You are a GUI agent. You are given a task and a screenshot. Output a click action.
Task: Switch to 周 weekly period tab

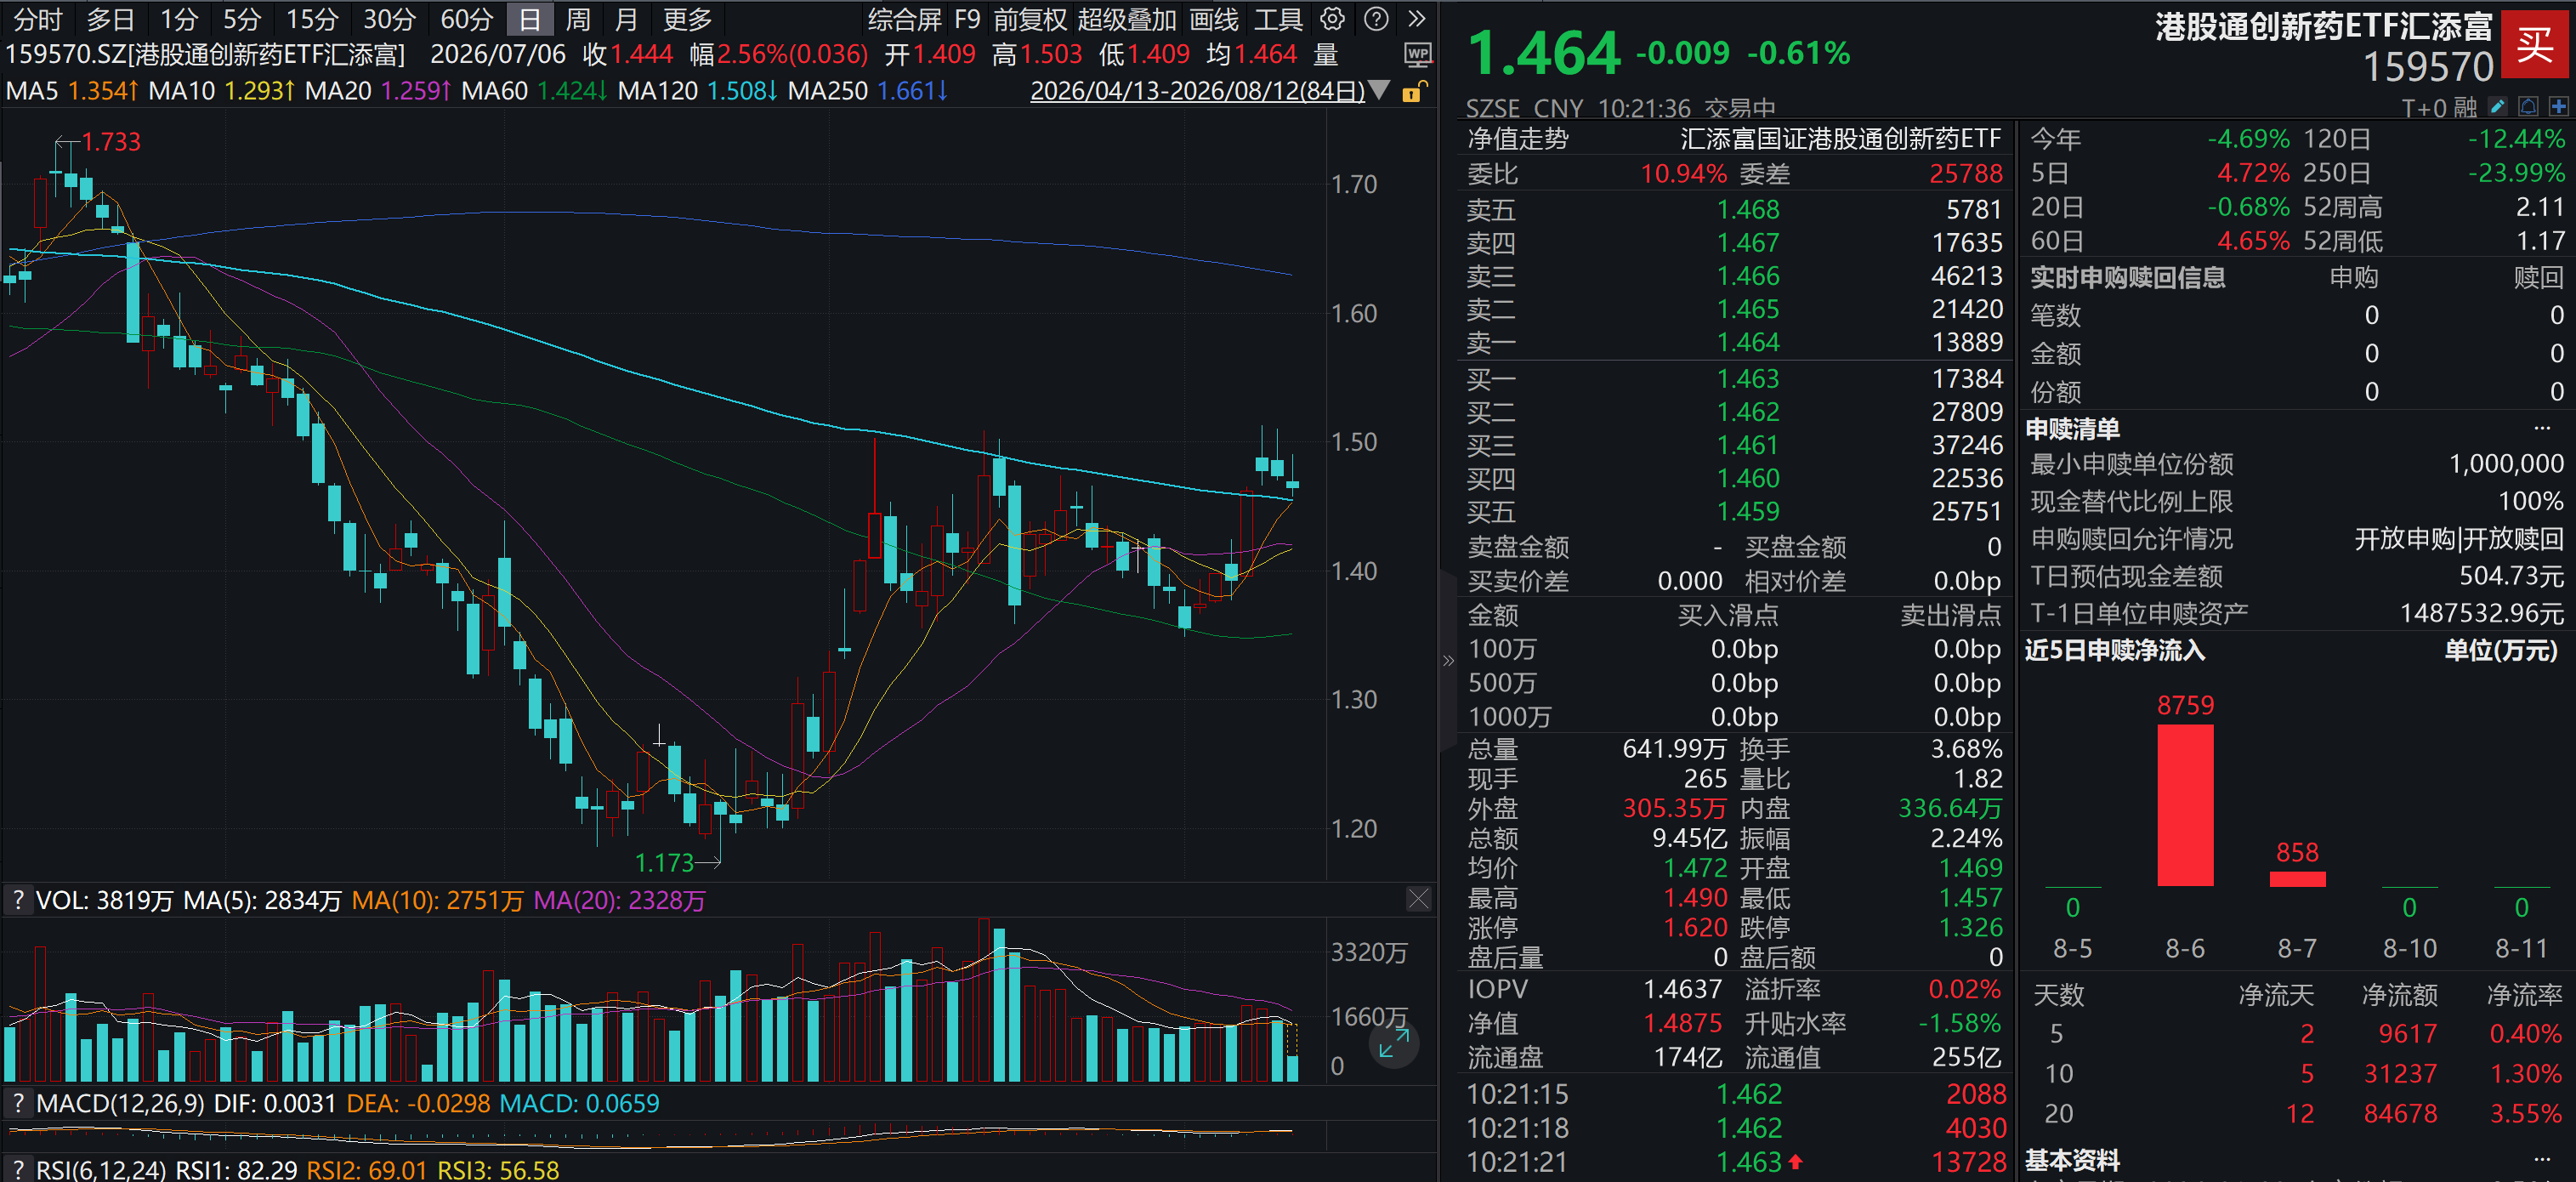coord(578,19)
